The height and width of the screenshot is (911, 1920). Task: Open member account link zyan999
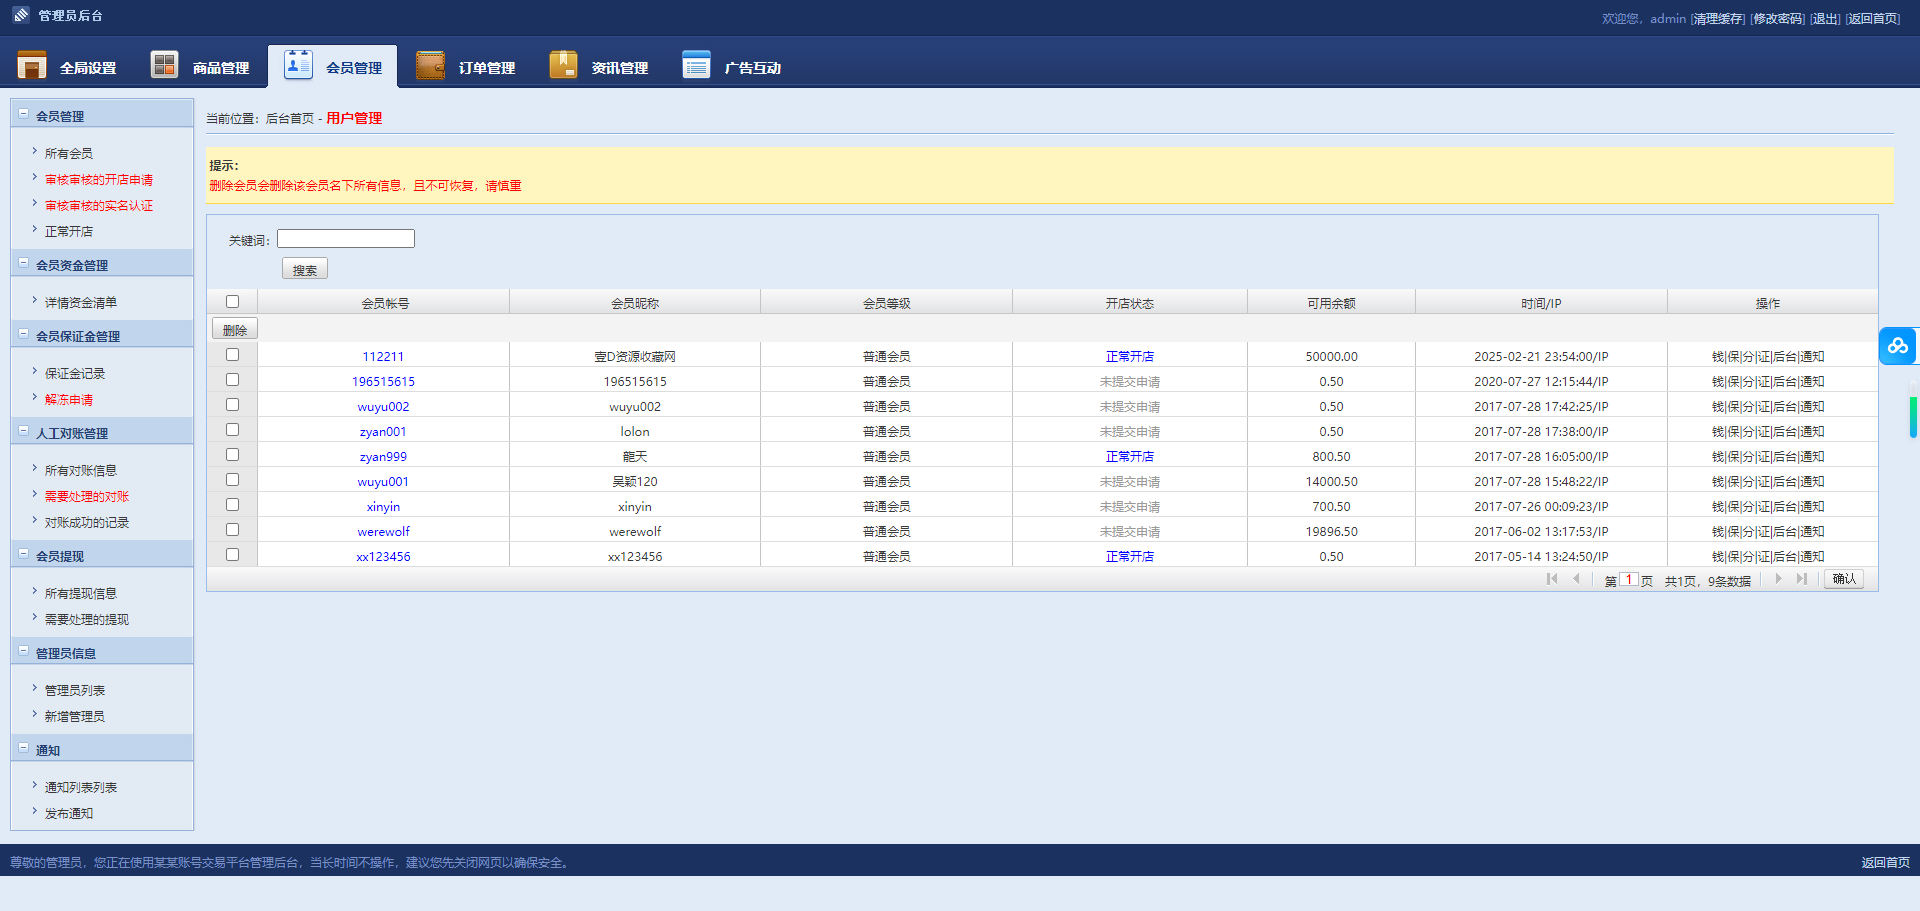pos(383,457)
